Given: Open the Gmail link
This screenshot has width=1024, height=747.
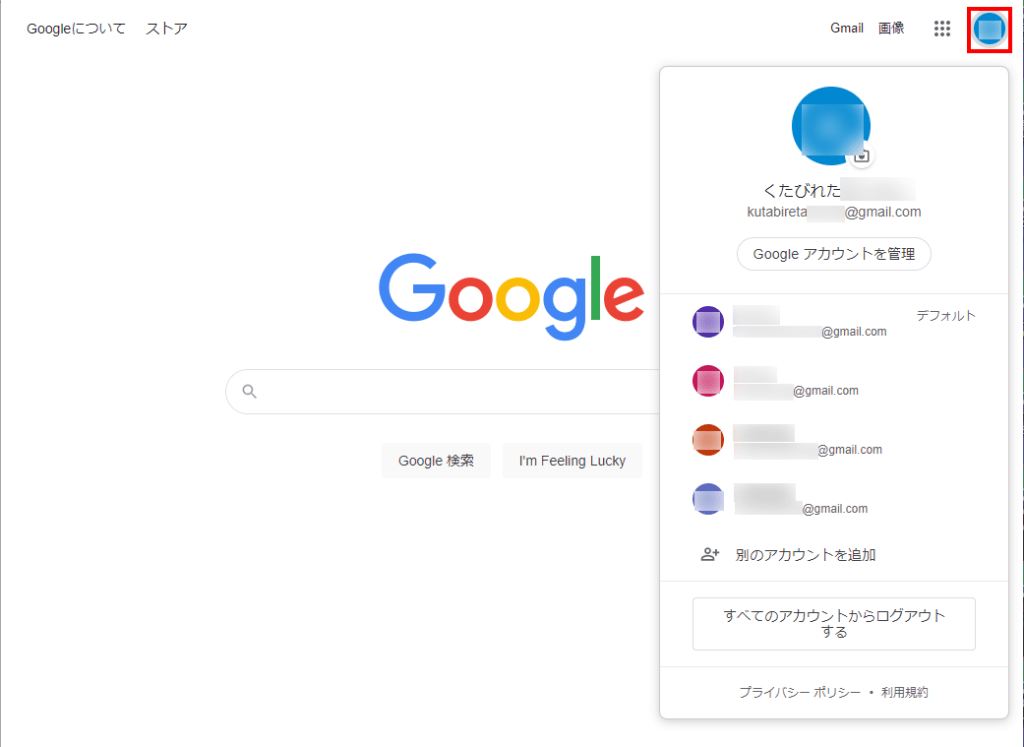Looking at the screenshot, I should coord(846,28).
